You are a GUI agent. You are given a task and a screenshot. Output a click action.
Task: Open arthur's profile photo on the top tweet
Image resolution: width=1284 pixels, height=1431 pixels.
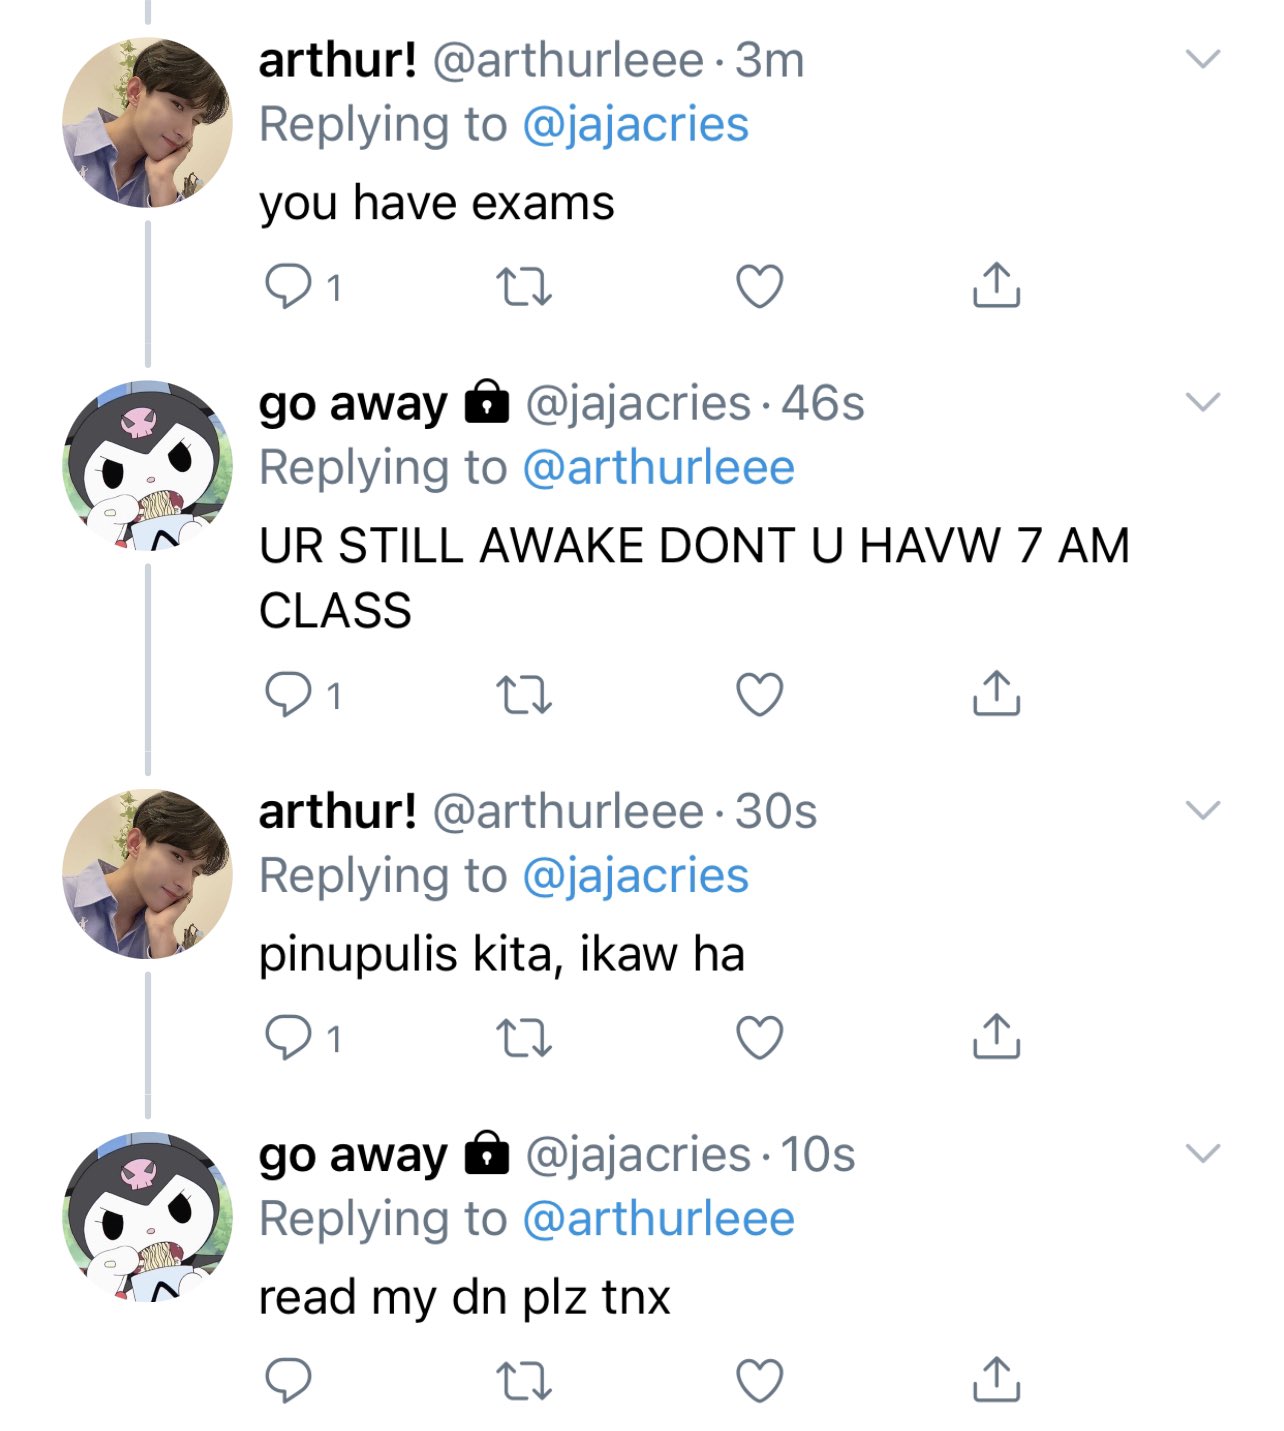click(x=147, y=123)
